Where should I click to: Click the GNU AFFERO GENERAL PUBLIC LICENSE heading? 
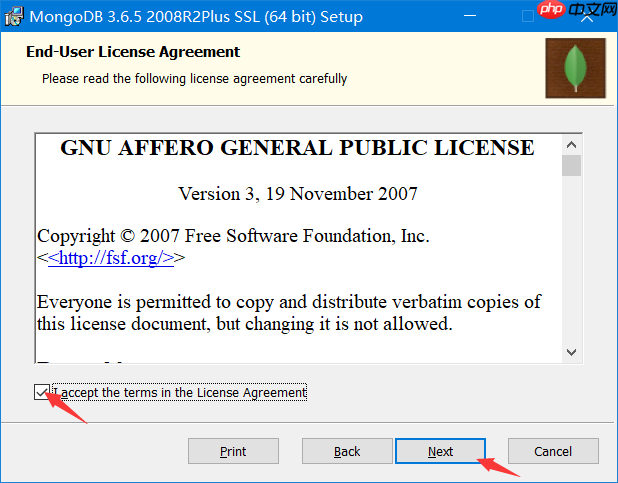coord(298,148)
